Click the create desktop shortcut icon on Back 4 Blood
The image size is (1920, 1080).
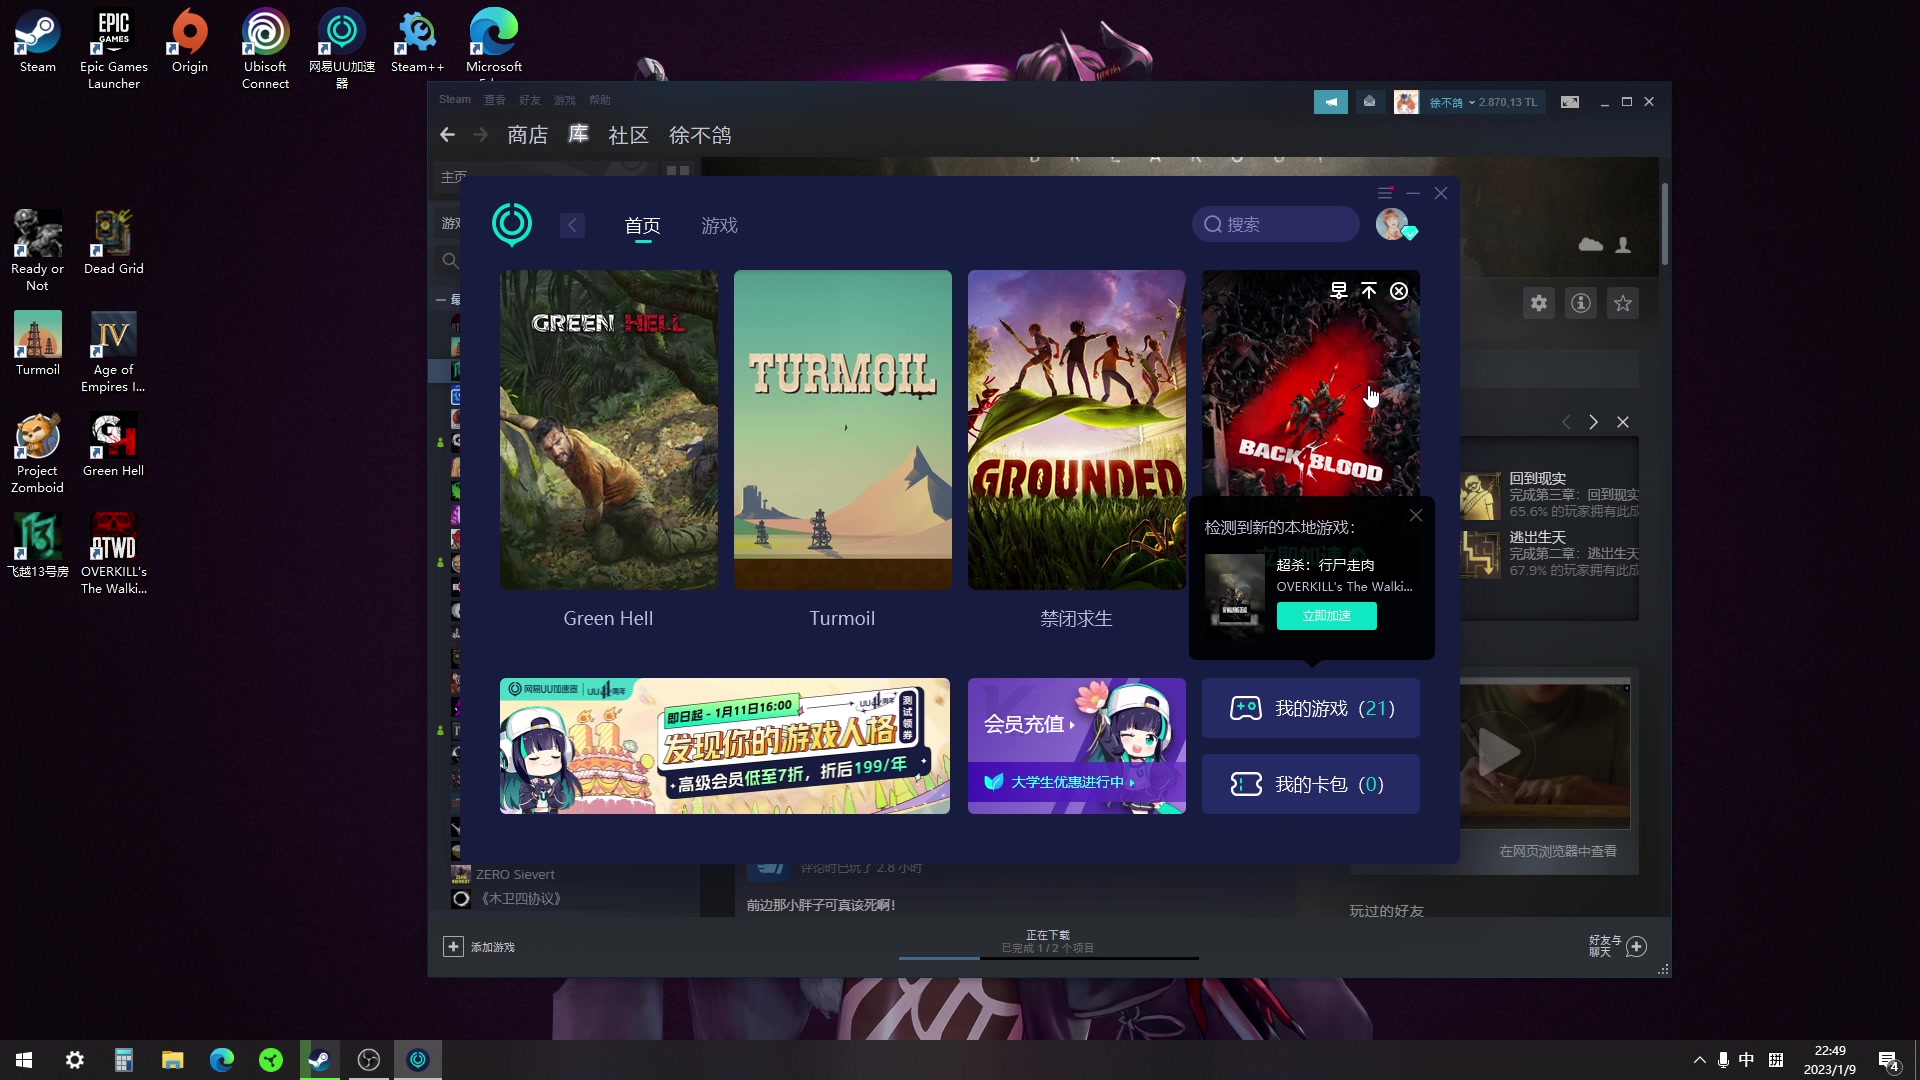tap(1338, 291)
